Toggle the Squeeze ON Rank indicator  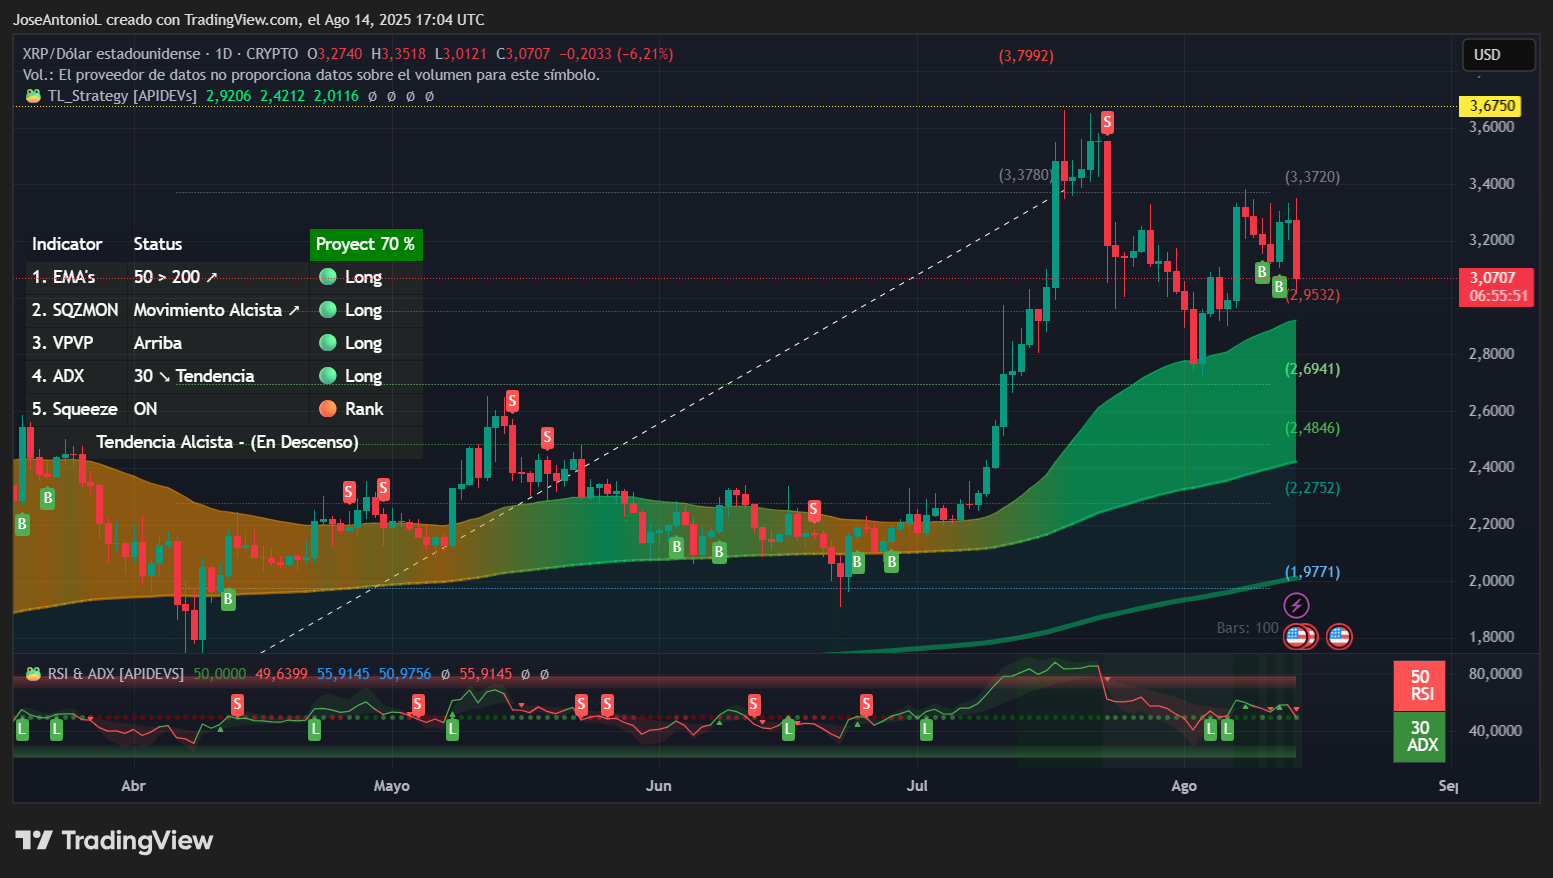[327, 408]
